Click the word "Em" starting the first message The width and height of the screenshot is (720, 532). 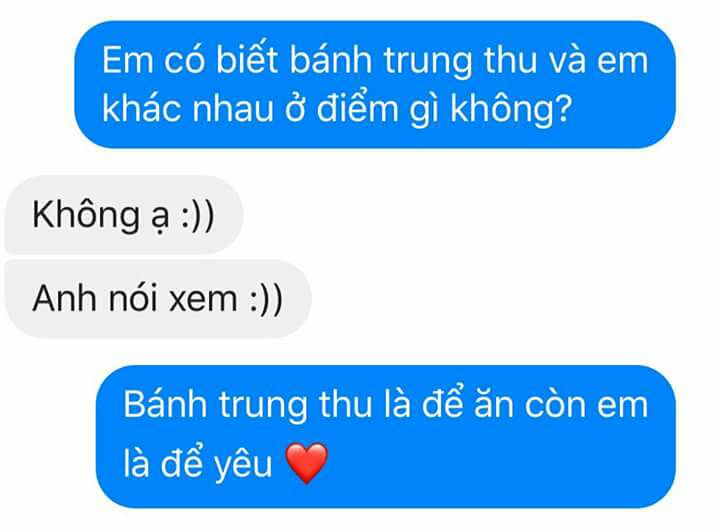click(x=127, y=60)
